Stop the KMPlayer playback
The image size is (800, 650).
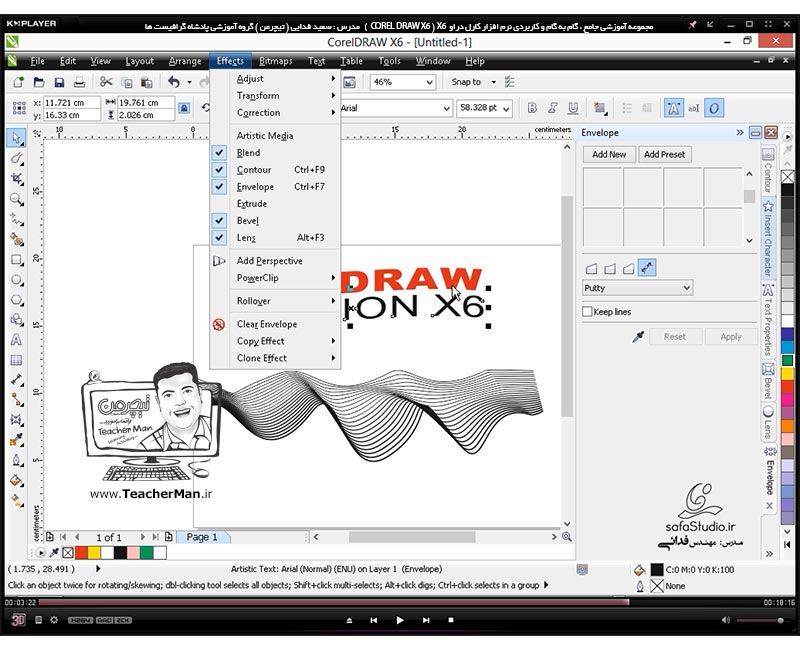pyautogui.click(x=451, y=620)
